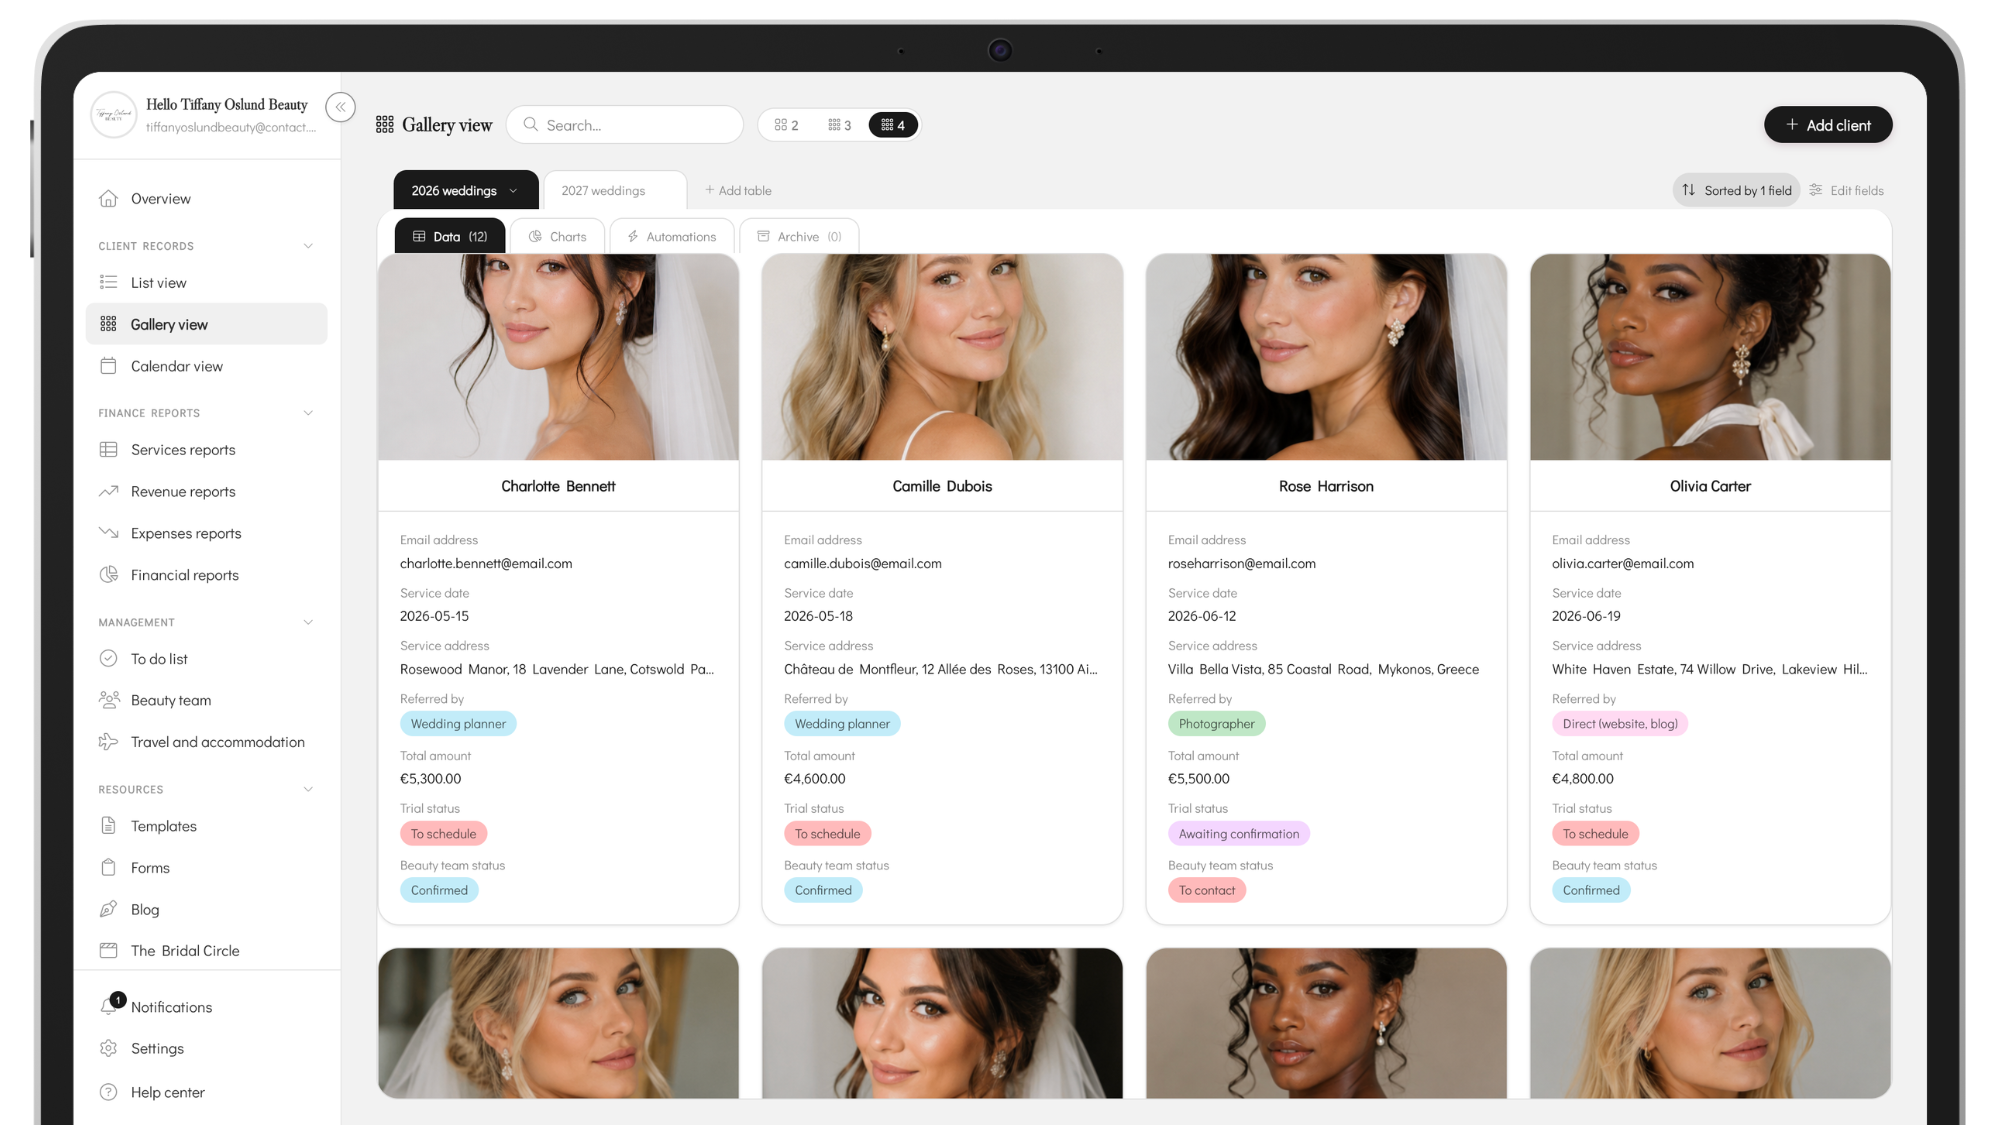Collapse the Client Records section
Image resolution: width=2000 pixels, height=1125 pixels.
click(x=308, y=246)
